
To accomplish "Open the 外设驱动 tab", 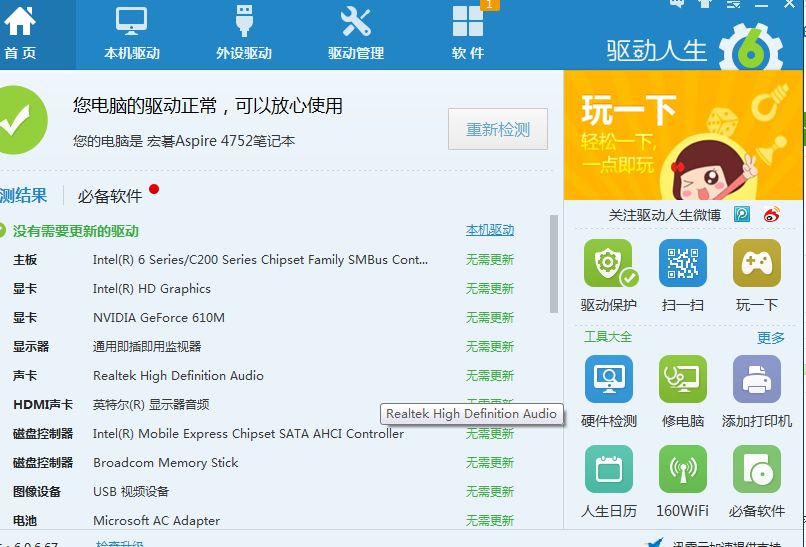I will tap(244, 34).
